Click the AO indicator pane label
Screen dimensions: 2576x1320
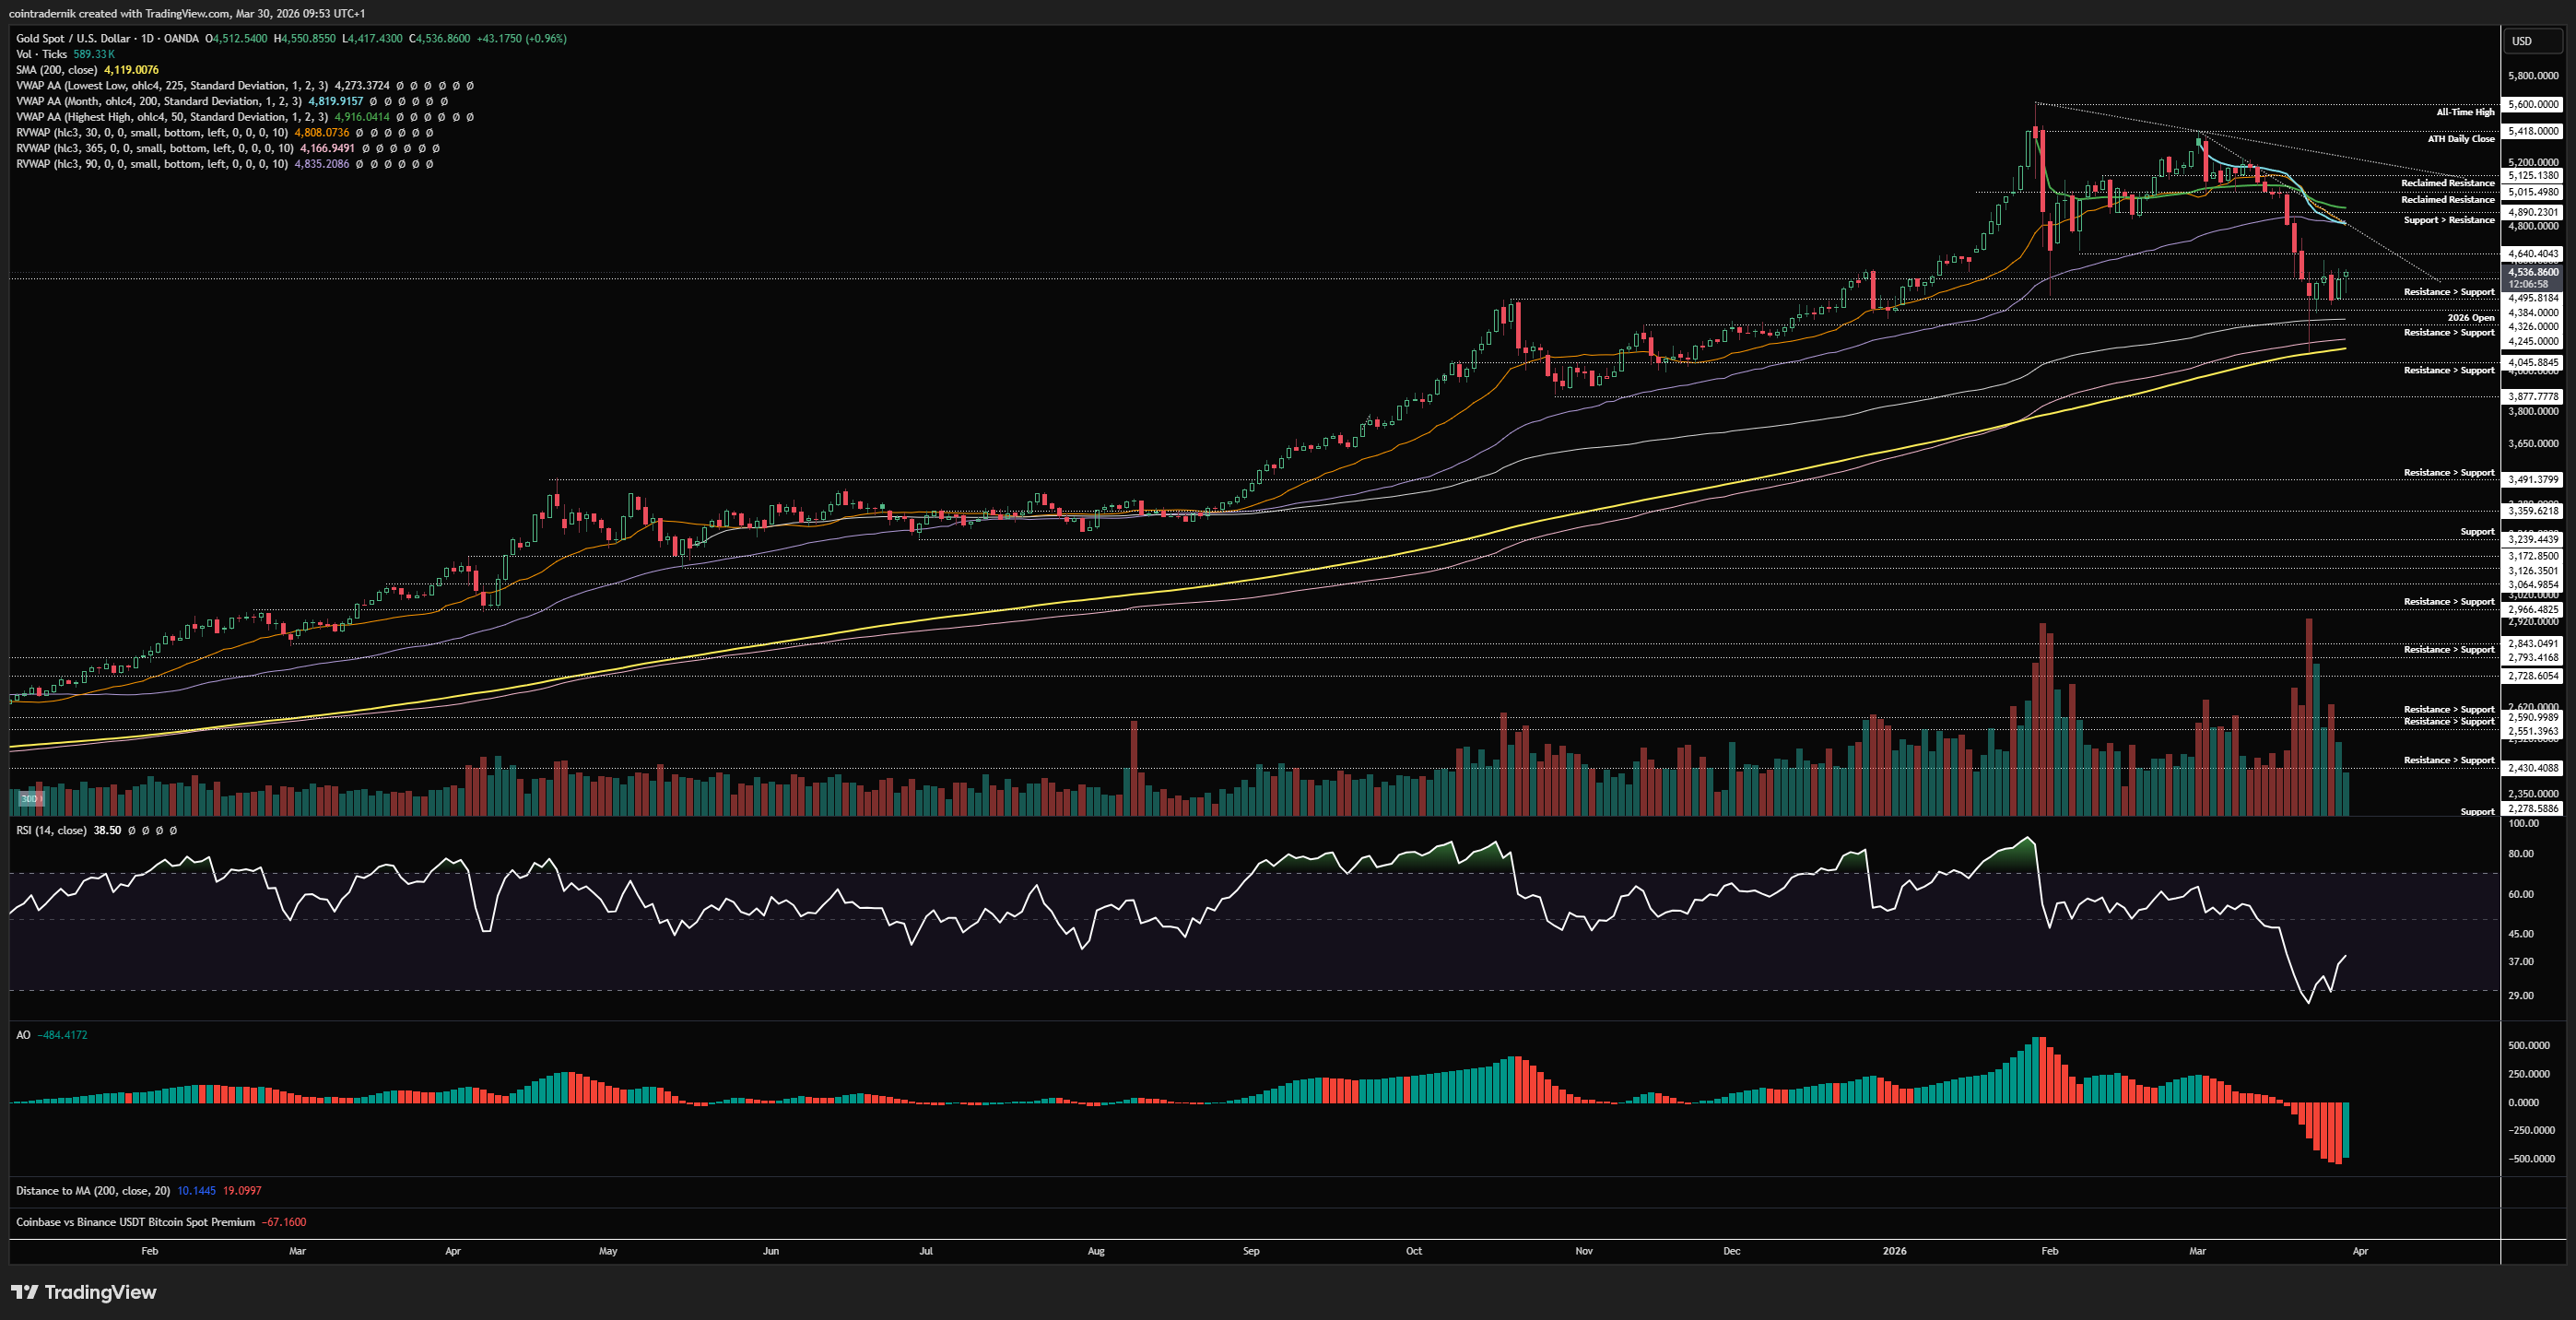point(23,1035)
